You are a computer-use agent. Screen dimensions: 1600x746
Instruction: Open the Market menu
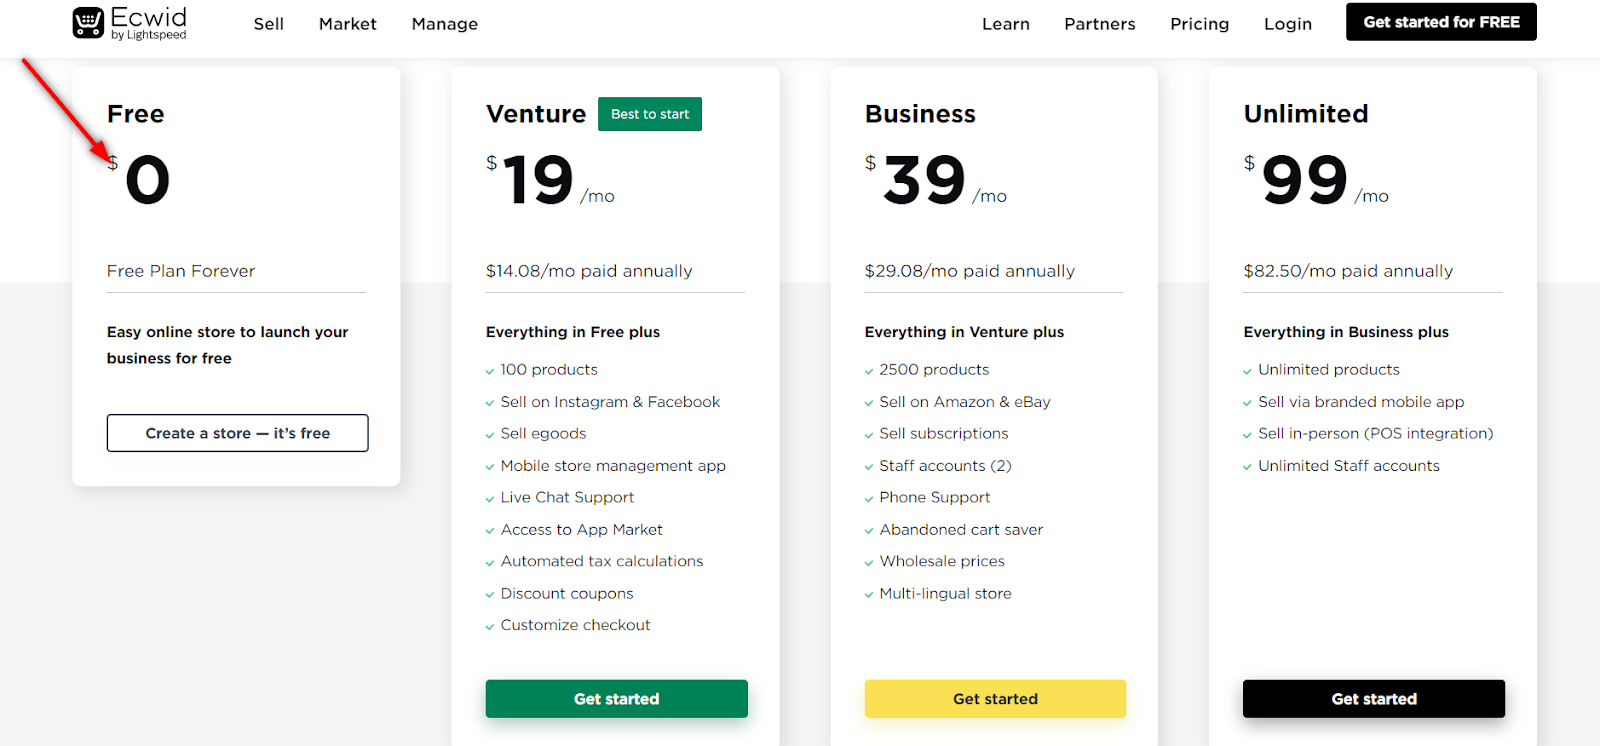coord(347,23)
